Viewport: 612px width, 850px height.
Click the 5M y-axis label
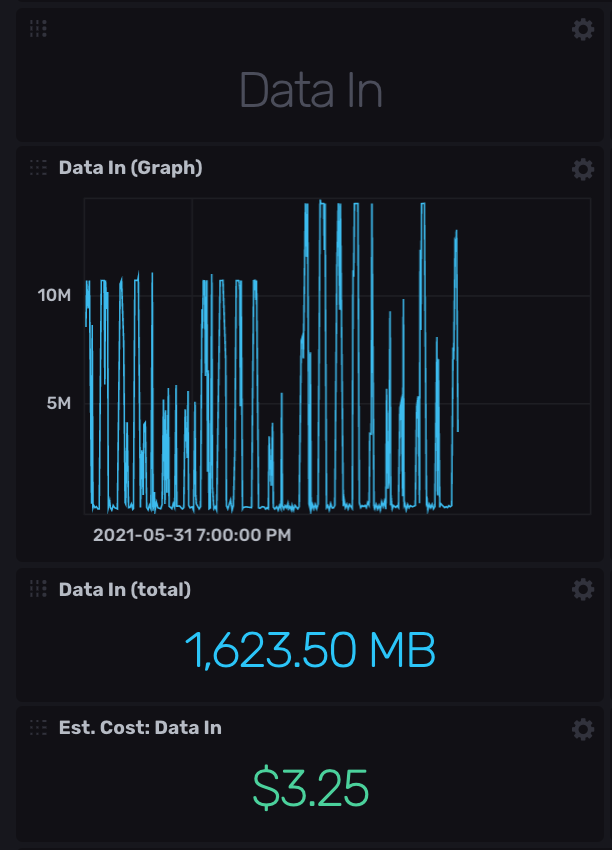tap(58, 404)
